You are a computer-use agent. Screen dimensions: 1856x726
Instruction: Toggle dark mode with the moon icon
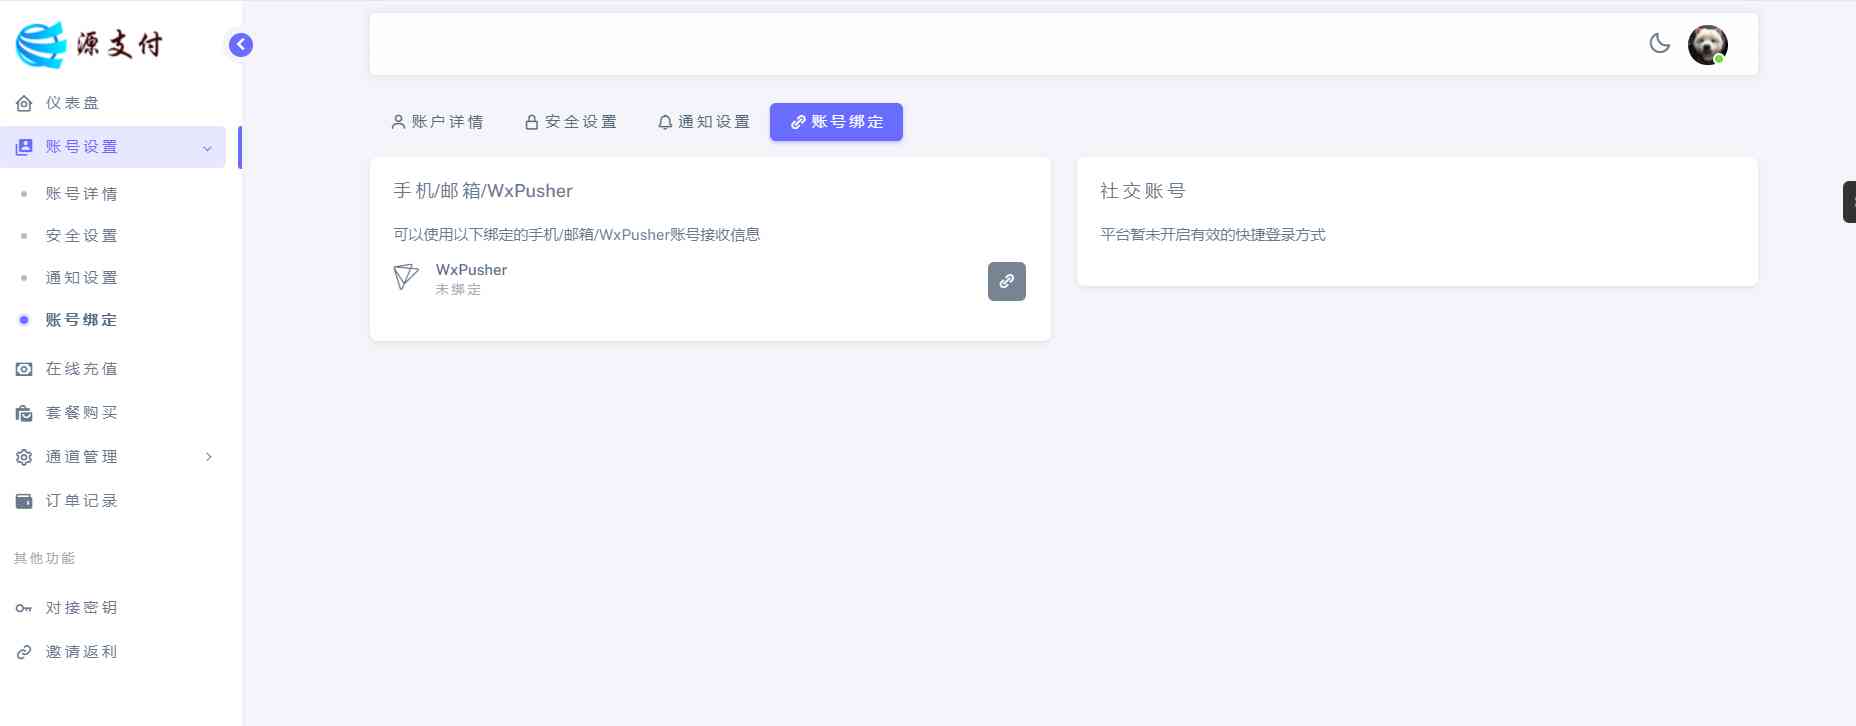click(x=1659, y=43)
